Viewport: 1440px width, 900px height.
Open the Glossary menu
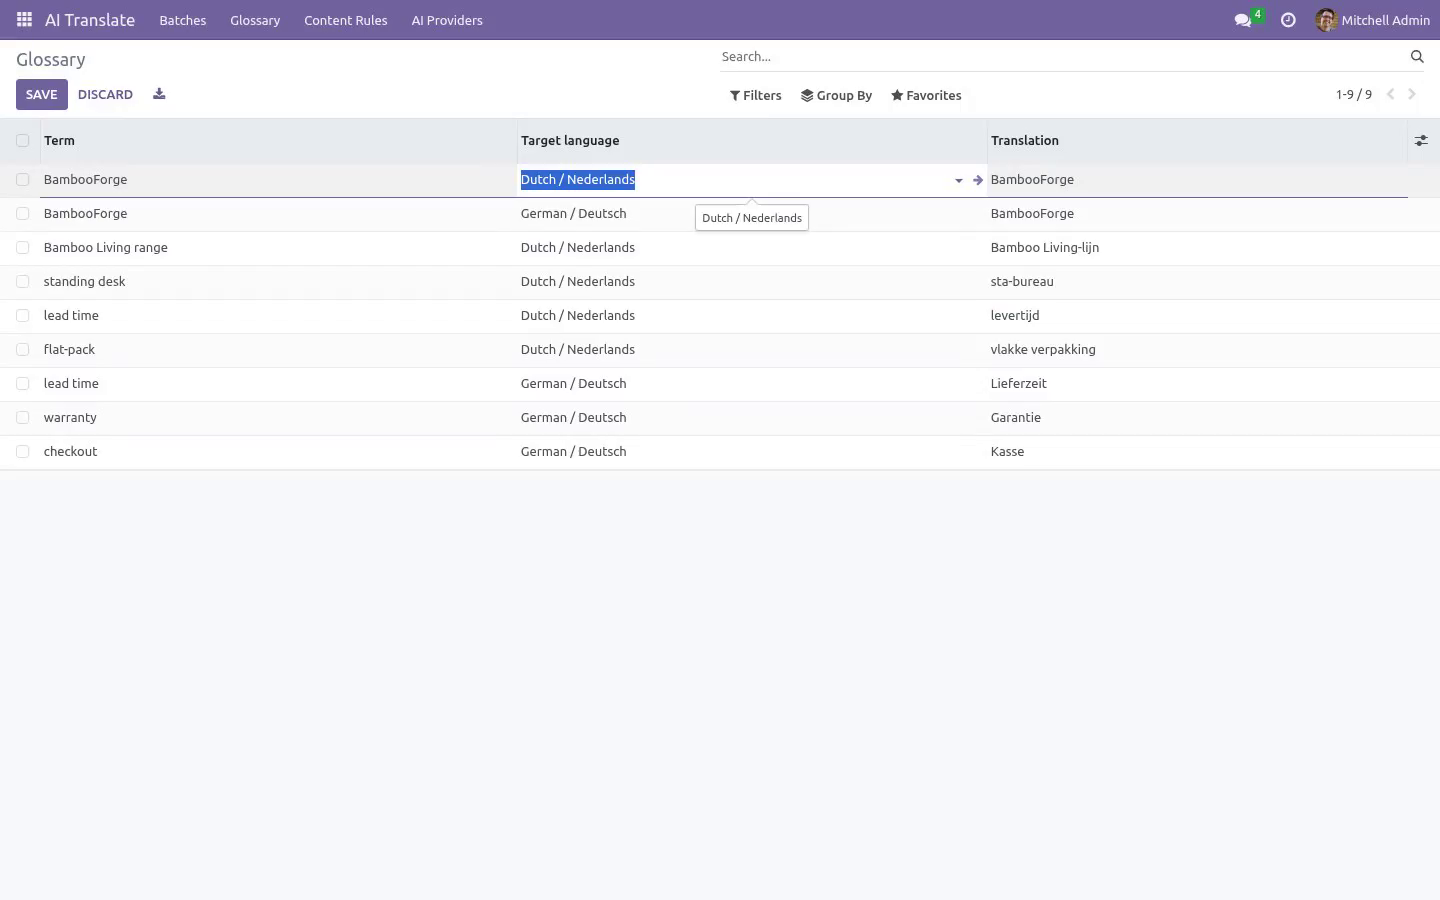coord(255,20)
